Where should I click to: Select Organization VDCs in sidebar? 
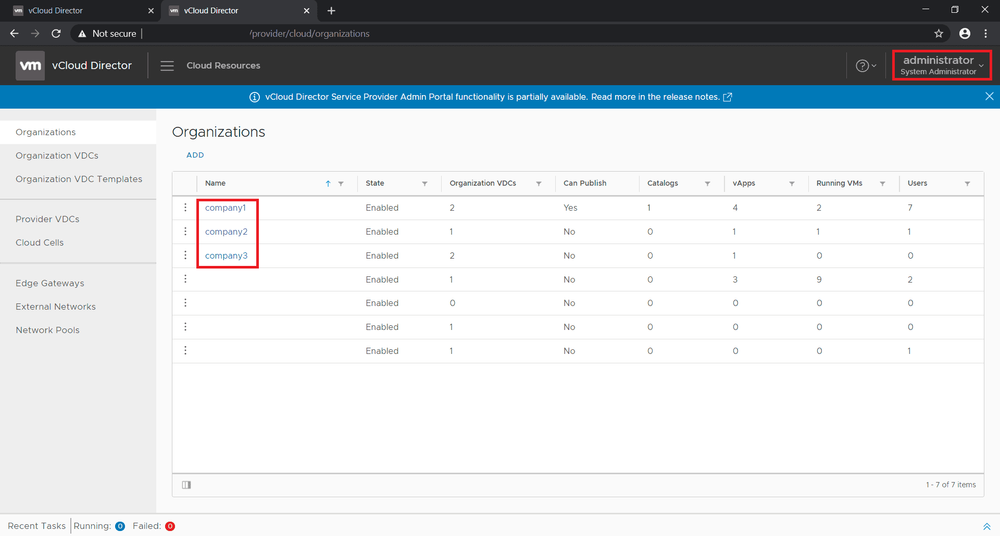(x=57, y=156)
